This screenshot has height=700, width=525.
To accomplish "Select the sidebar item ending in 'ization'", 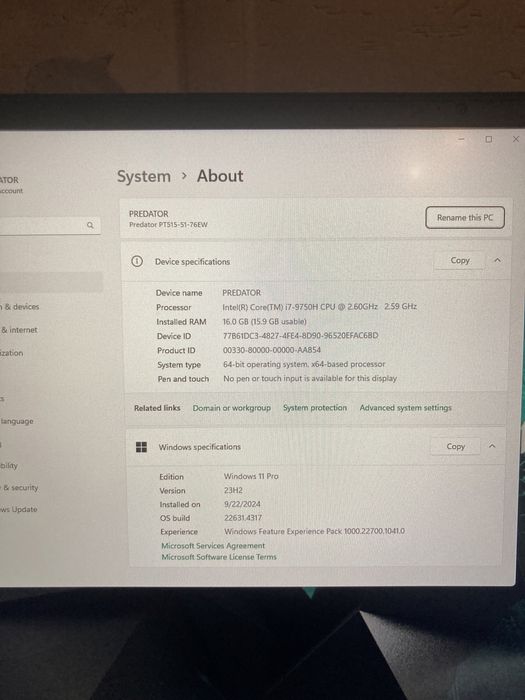I will pos(12,353).
